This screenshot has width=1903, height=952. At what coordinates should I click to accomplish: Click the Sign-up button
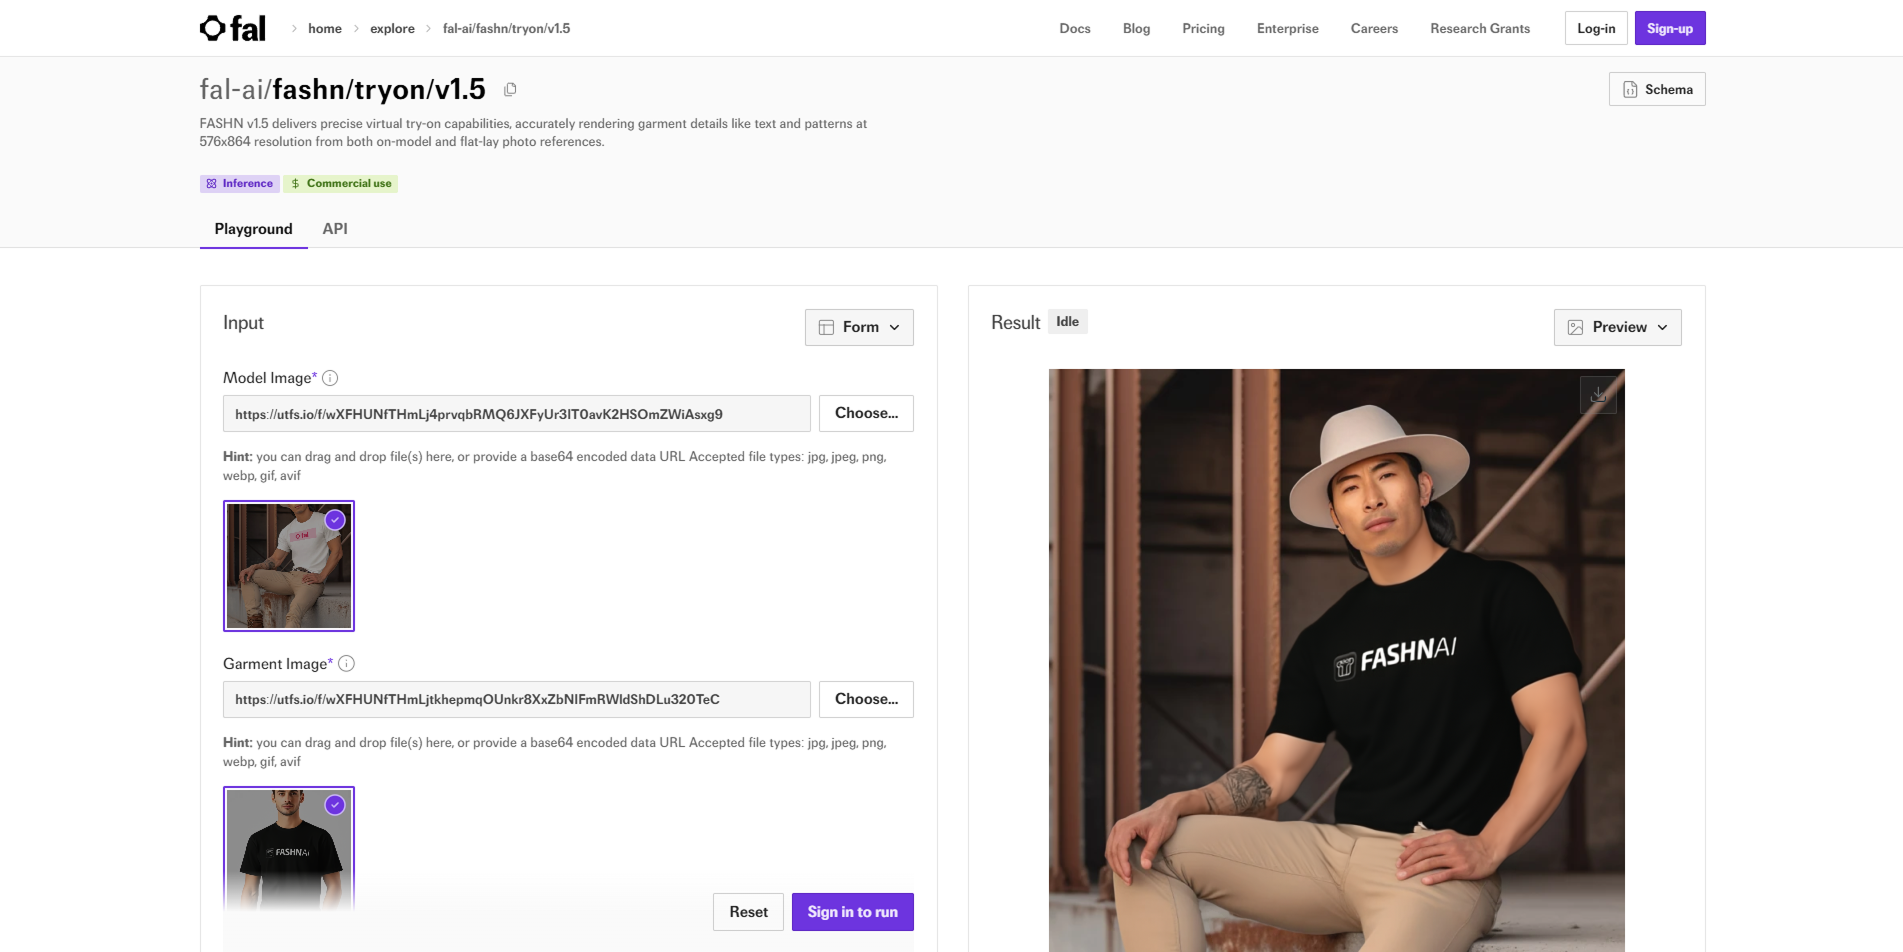[1670, 28]
